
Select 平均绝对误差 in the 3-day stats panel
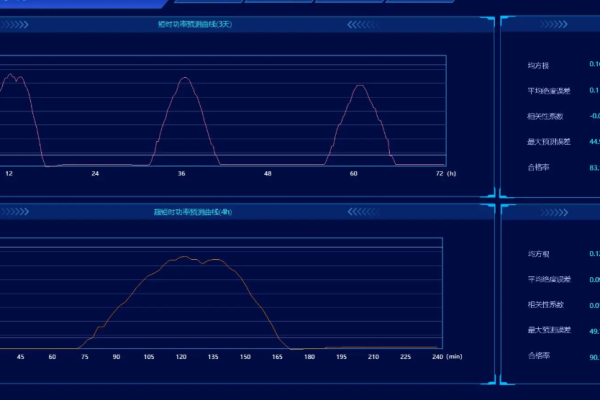point(549,91)
